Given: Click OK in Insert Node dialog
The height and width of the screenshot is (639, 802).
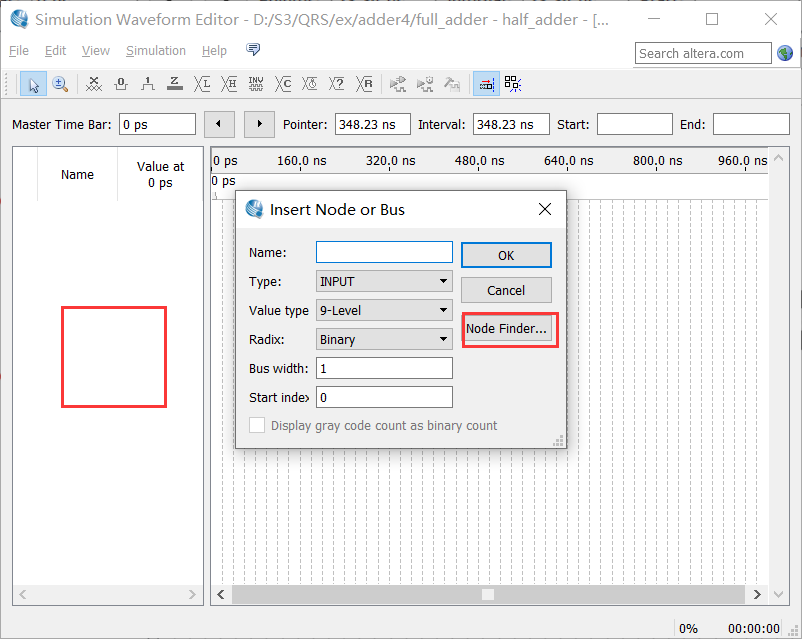Looking at the screenshot, I should pos(506,255).
